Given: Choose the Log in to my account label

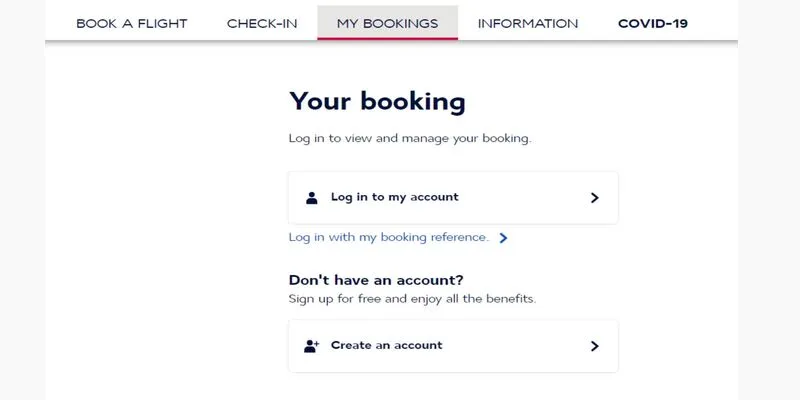Looking at the screenshot, I should 394,197.
